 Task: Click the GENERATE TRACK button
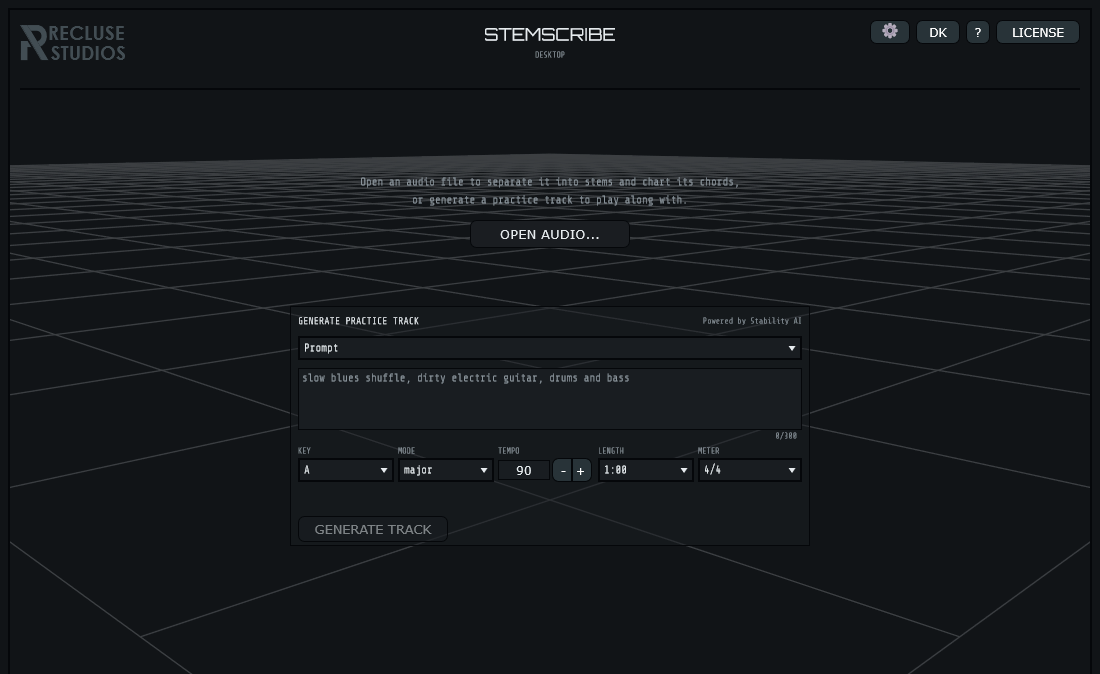pyautogui.click(x=373, y=530)
